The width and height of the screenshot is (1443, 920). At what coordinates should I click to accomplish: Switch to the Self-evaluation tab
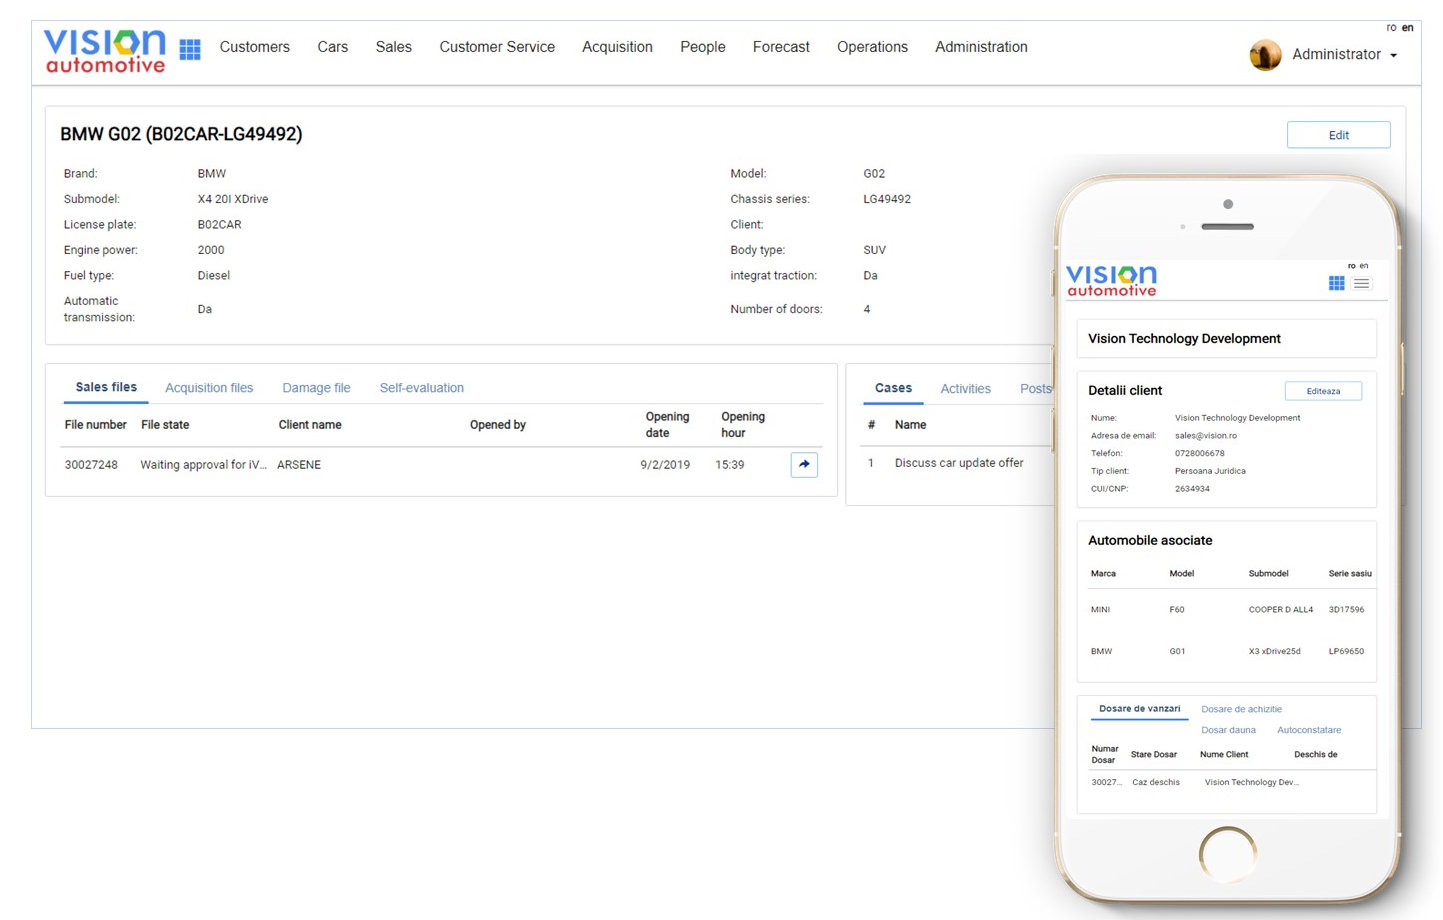[422, 388]
